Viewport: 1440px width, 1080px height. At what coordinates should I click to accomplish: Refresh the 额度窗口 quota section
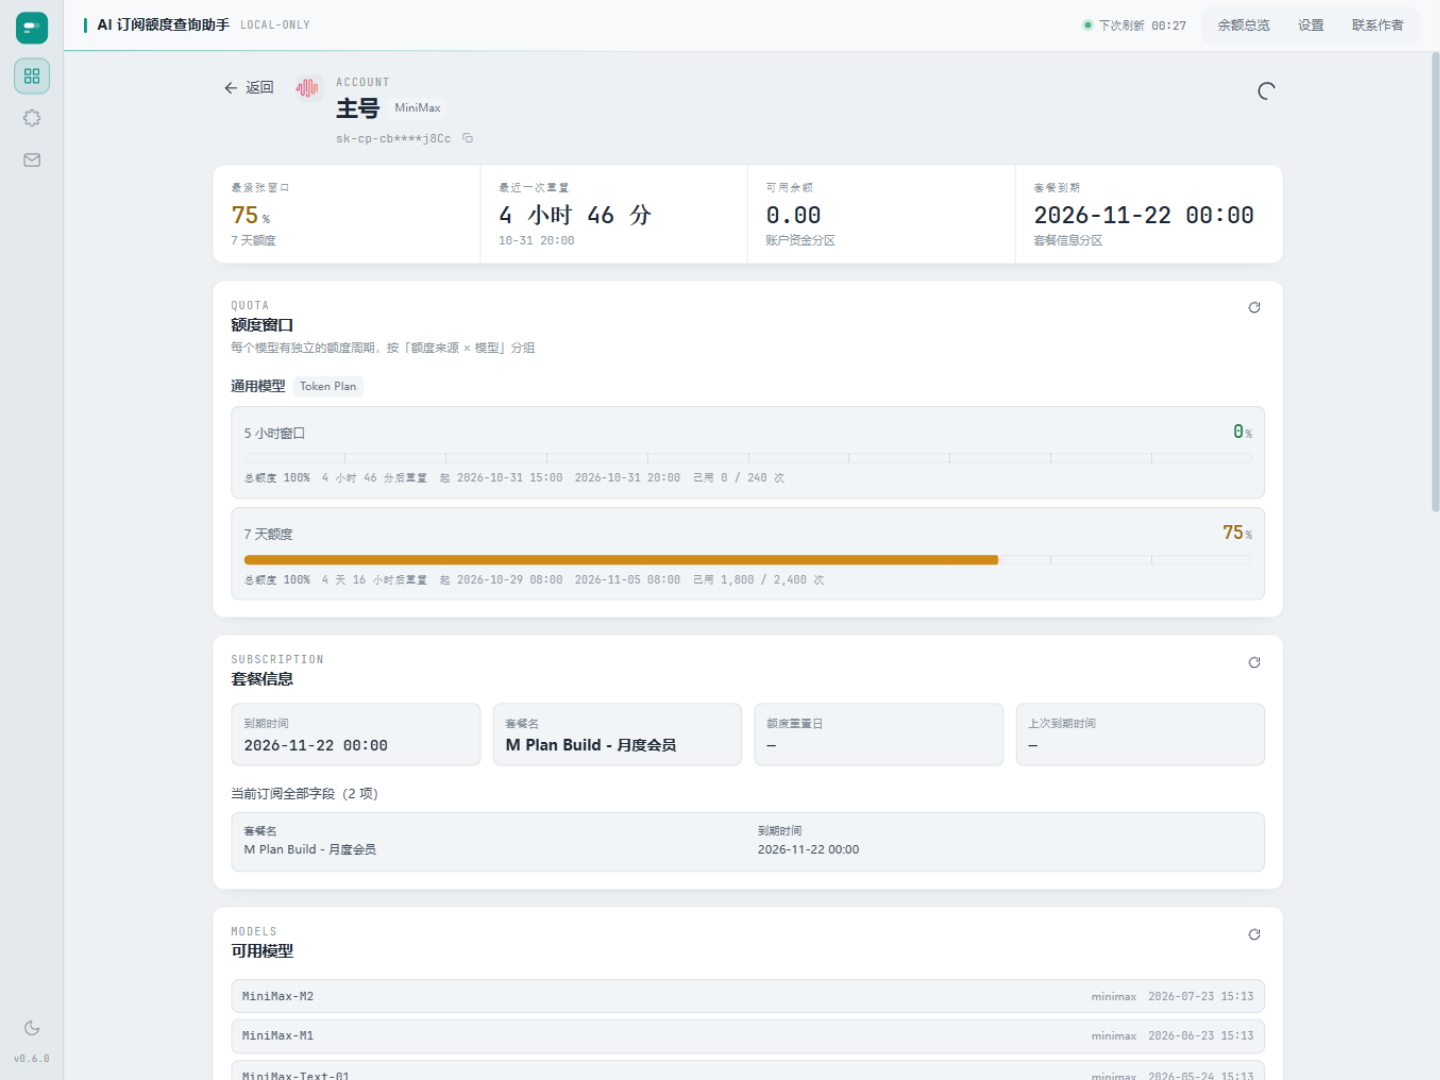click(1254, 308)
